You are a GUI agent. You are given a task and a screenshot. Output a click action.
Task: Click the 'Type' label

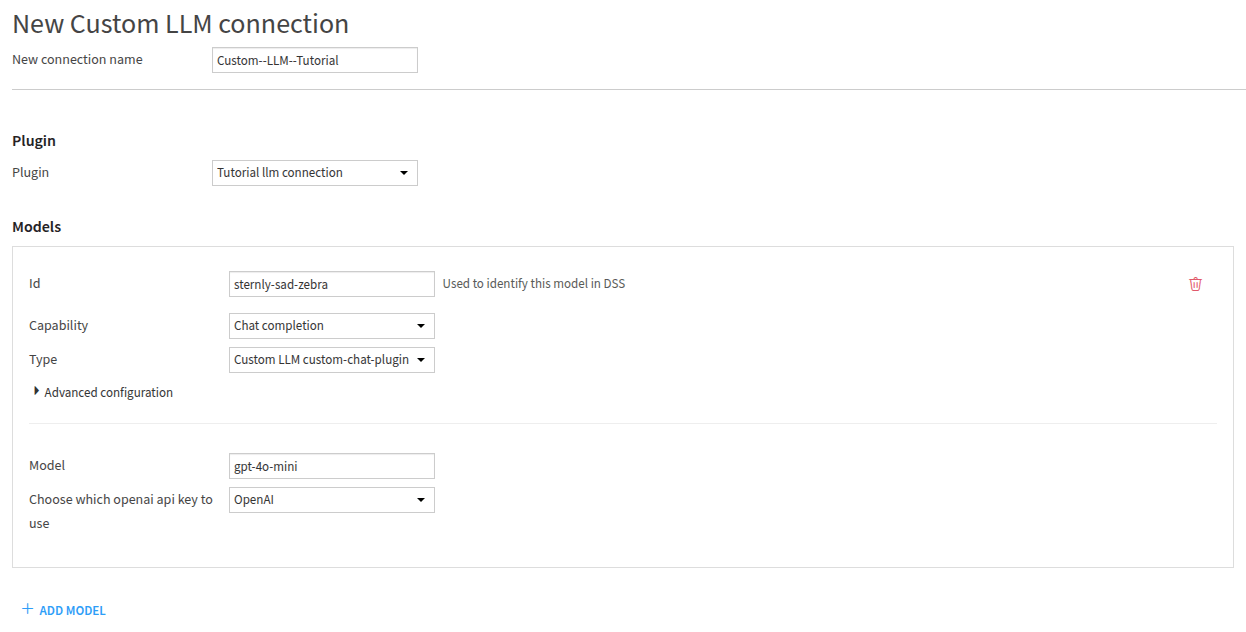[43, 360]
